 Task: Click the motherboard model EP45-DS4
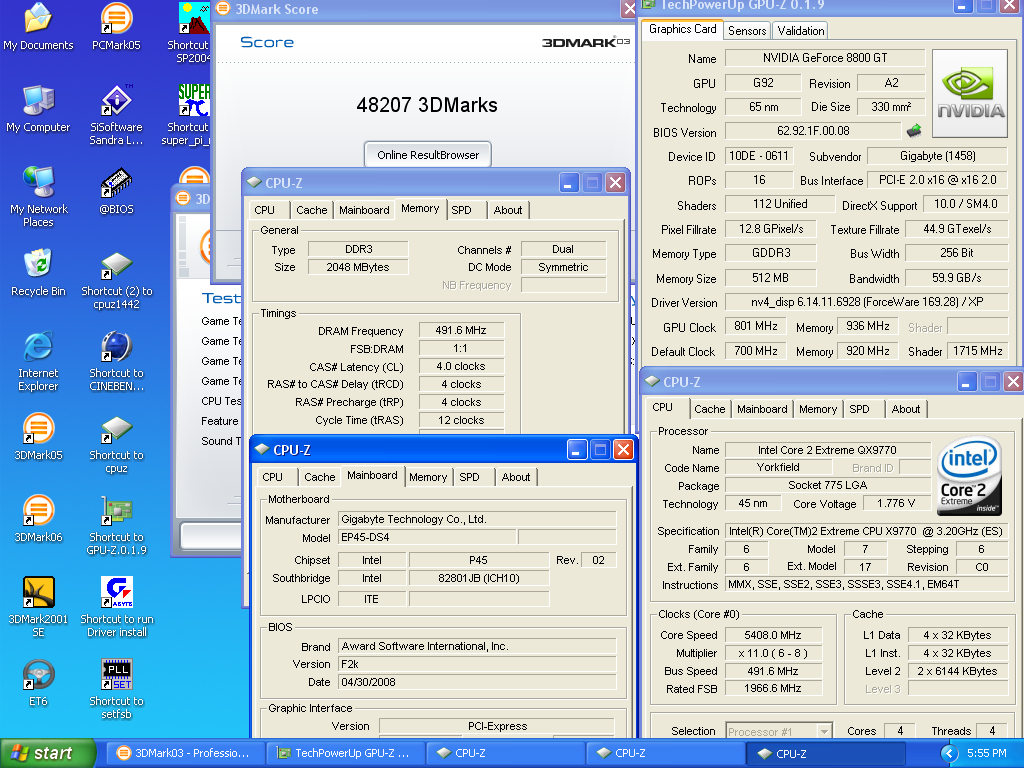(427, 537)
